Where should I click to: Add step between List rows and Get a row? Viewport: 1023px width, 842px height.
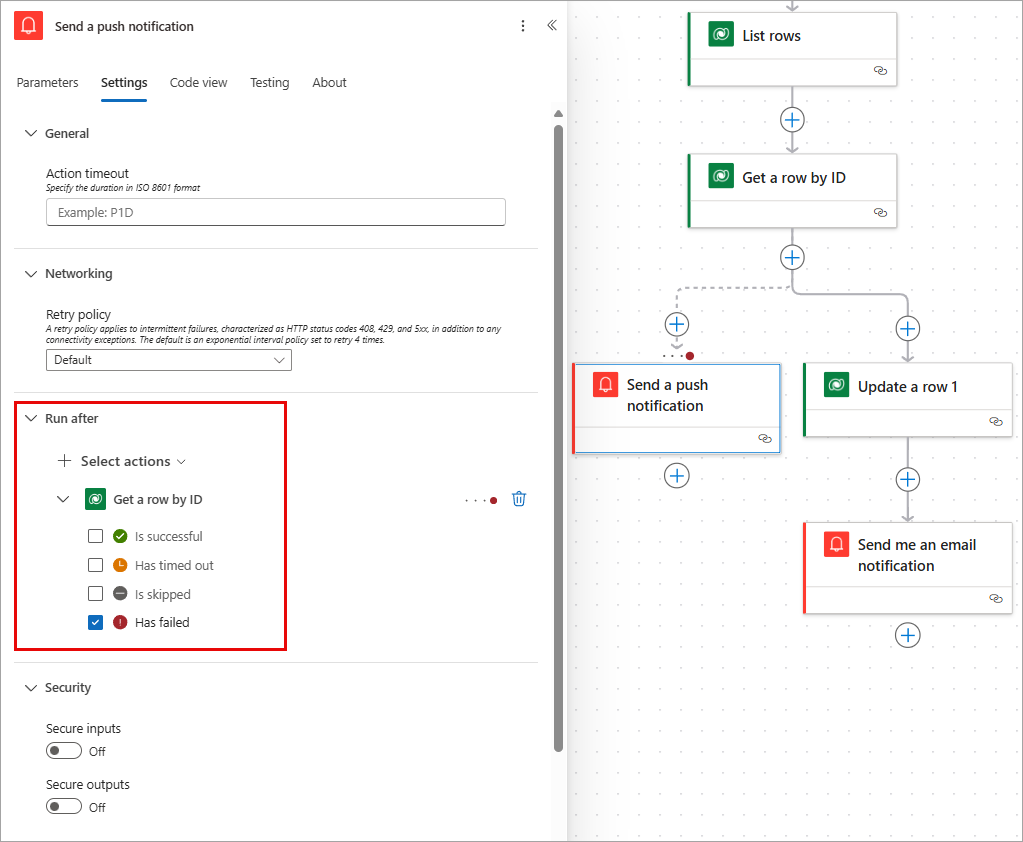pos(792,120)
